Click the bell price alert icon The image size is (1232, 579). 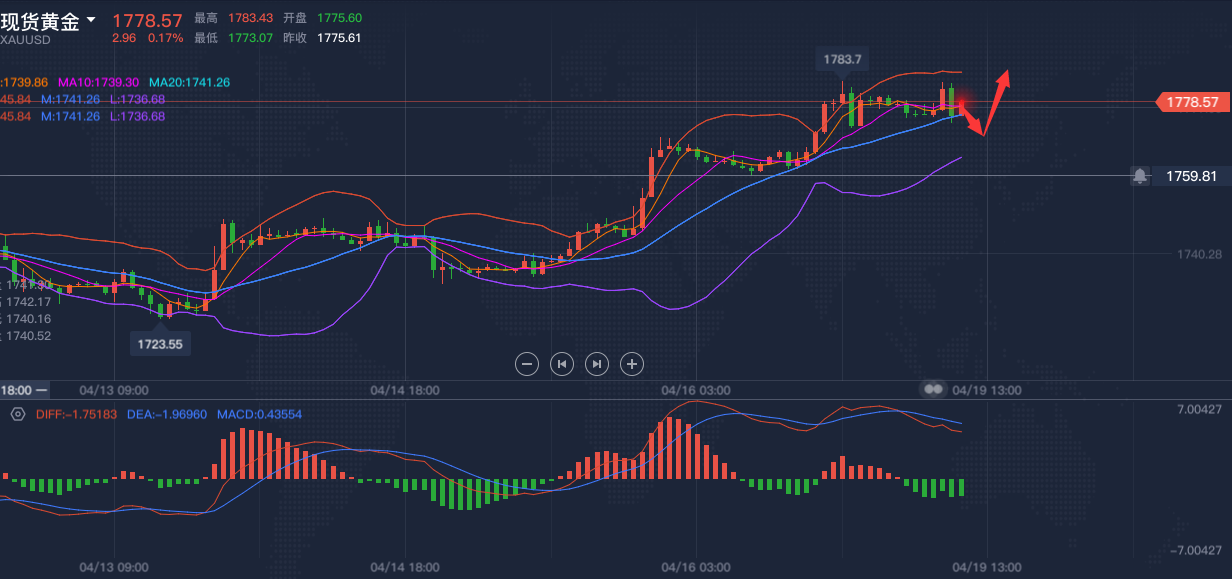1139,176
